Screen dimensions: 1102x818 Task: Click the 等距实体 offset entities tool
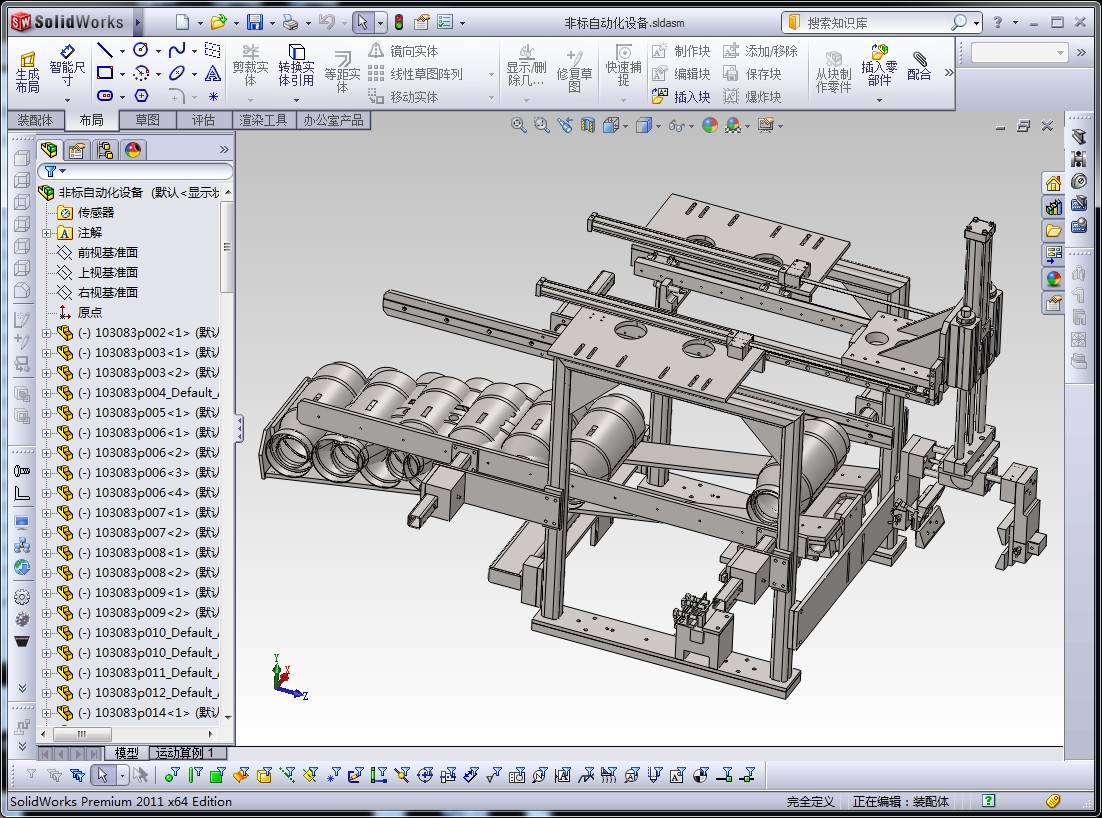(x=342, y=72)
